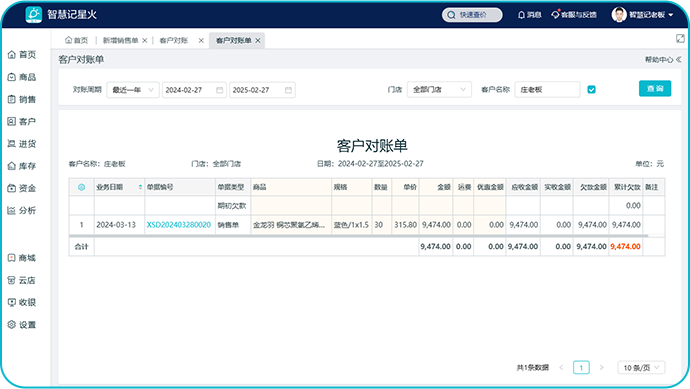The image size is (690, 389).
Task: Open the 商城 sidebar module
Action: 22,258
